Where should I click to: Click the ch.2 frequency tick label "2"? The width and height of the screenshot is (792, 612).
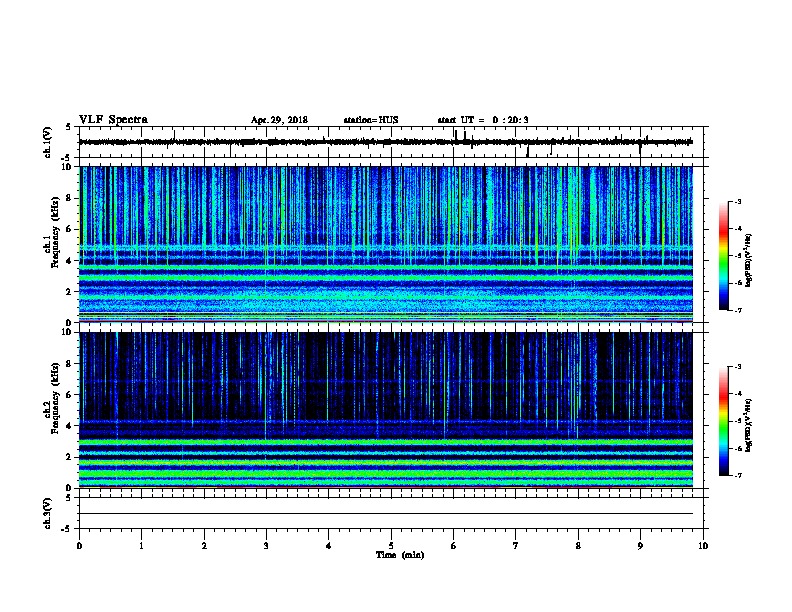pos(70,457)
